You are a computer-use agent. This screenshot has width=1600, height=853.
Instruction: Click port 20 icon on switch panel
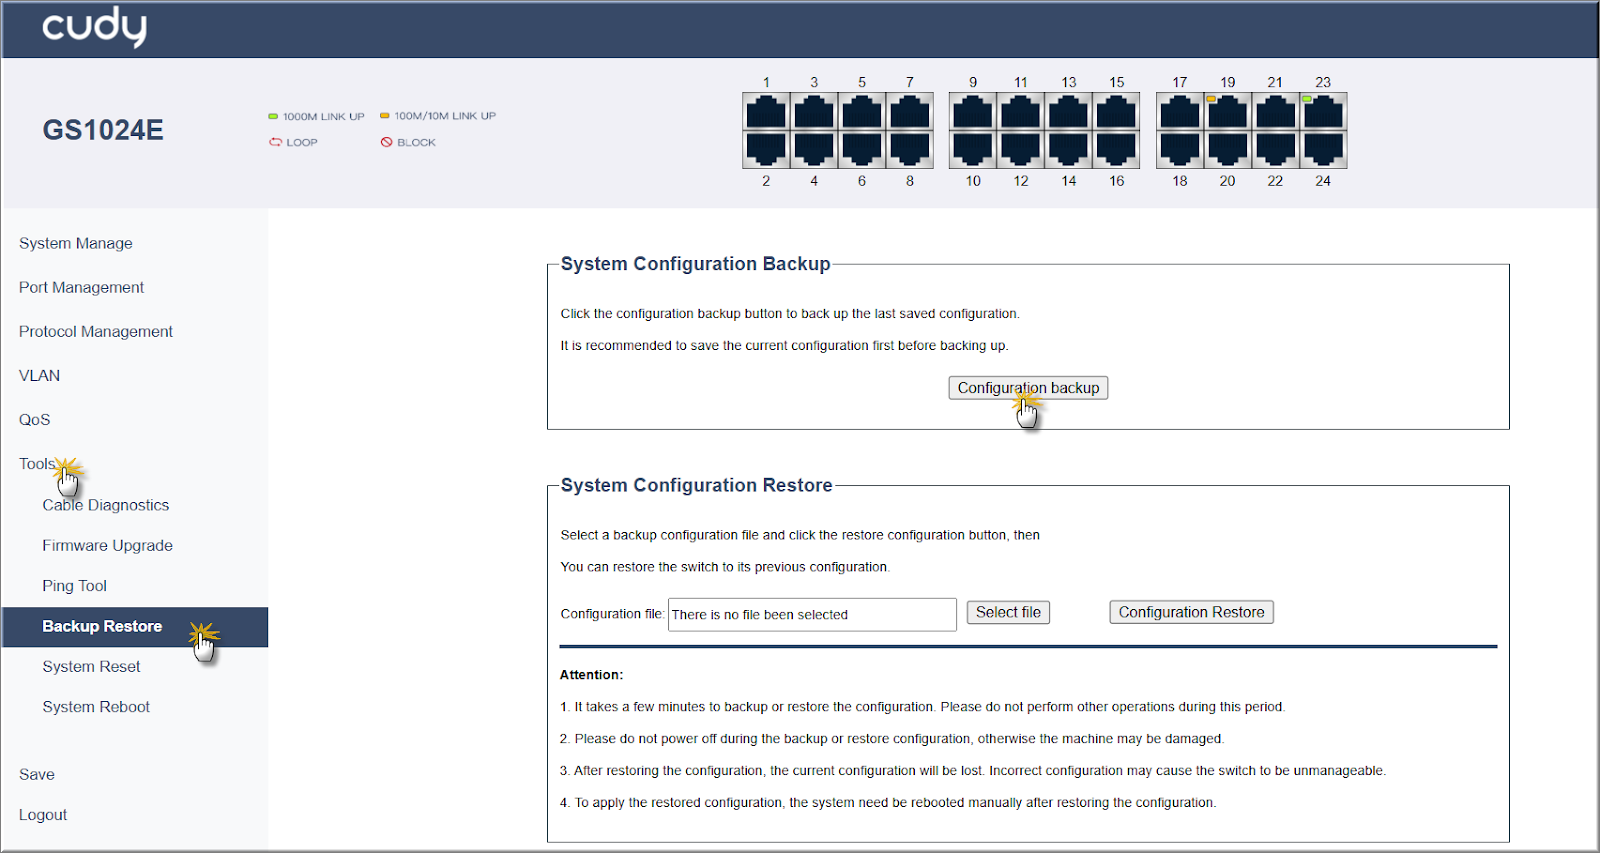[x=1228, y=149]
